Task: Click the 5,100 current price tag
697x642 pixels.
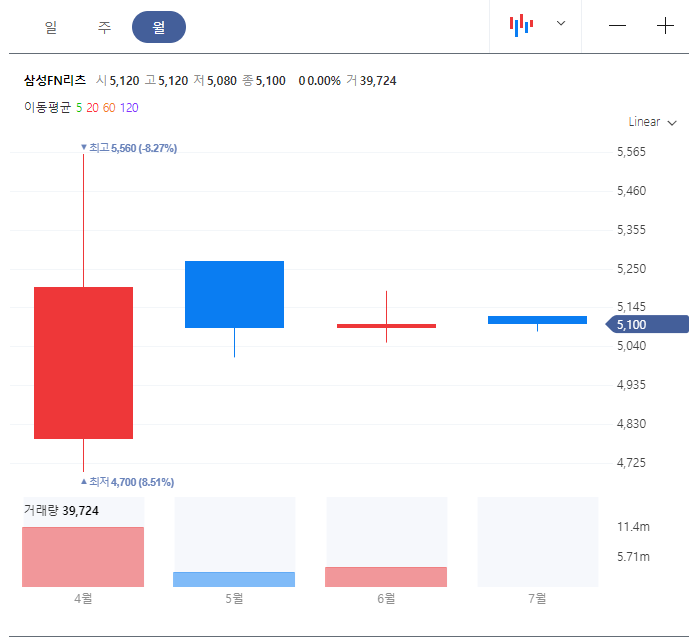Action: [x=647, y=325]
